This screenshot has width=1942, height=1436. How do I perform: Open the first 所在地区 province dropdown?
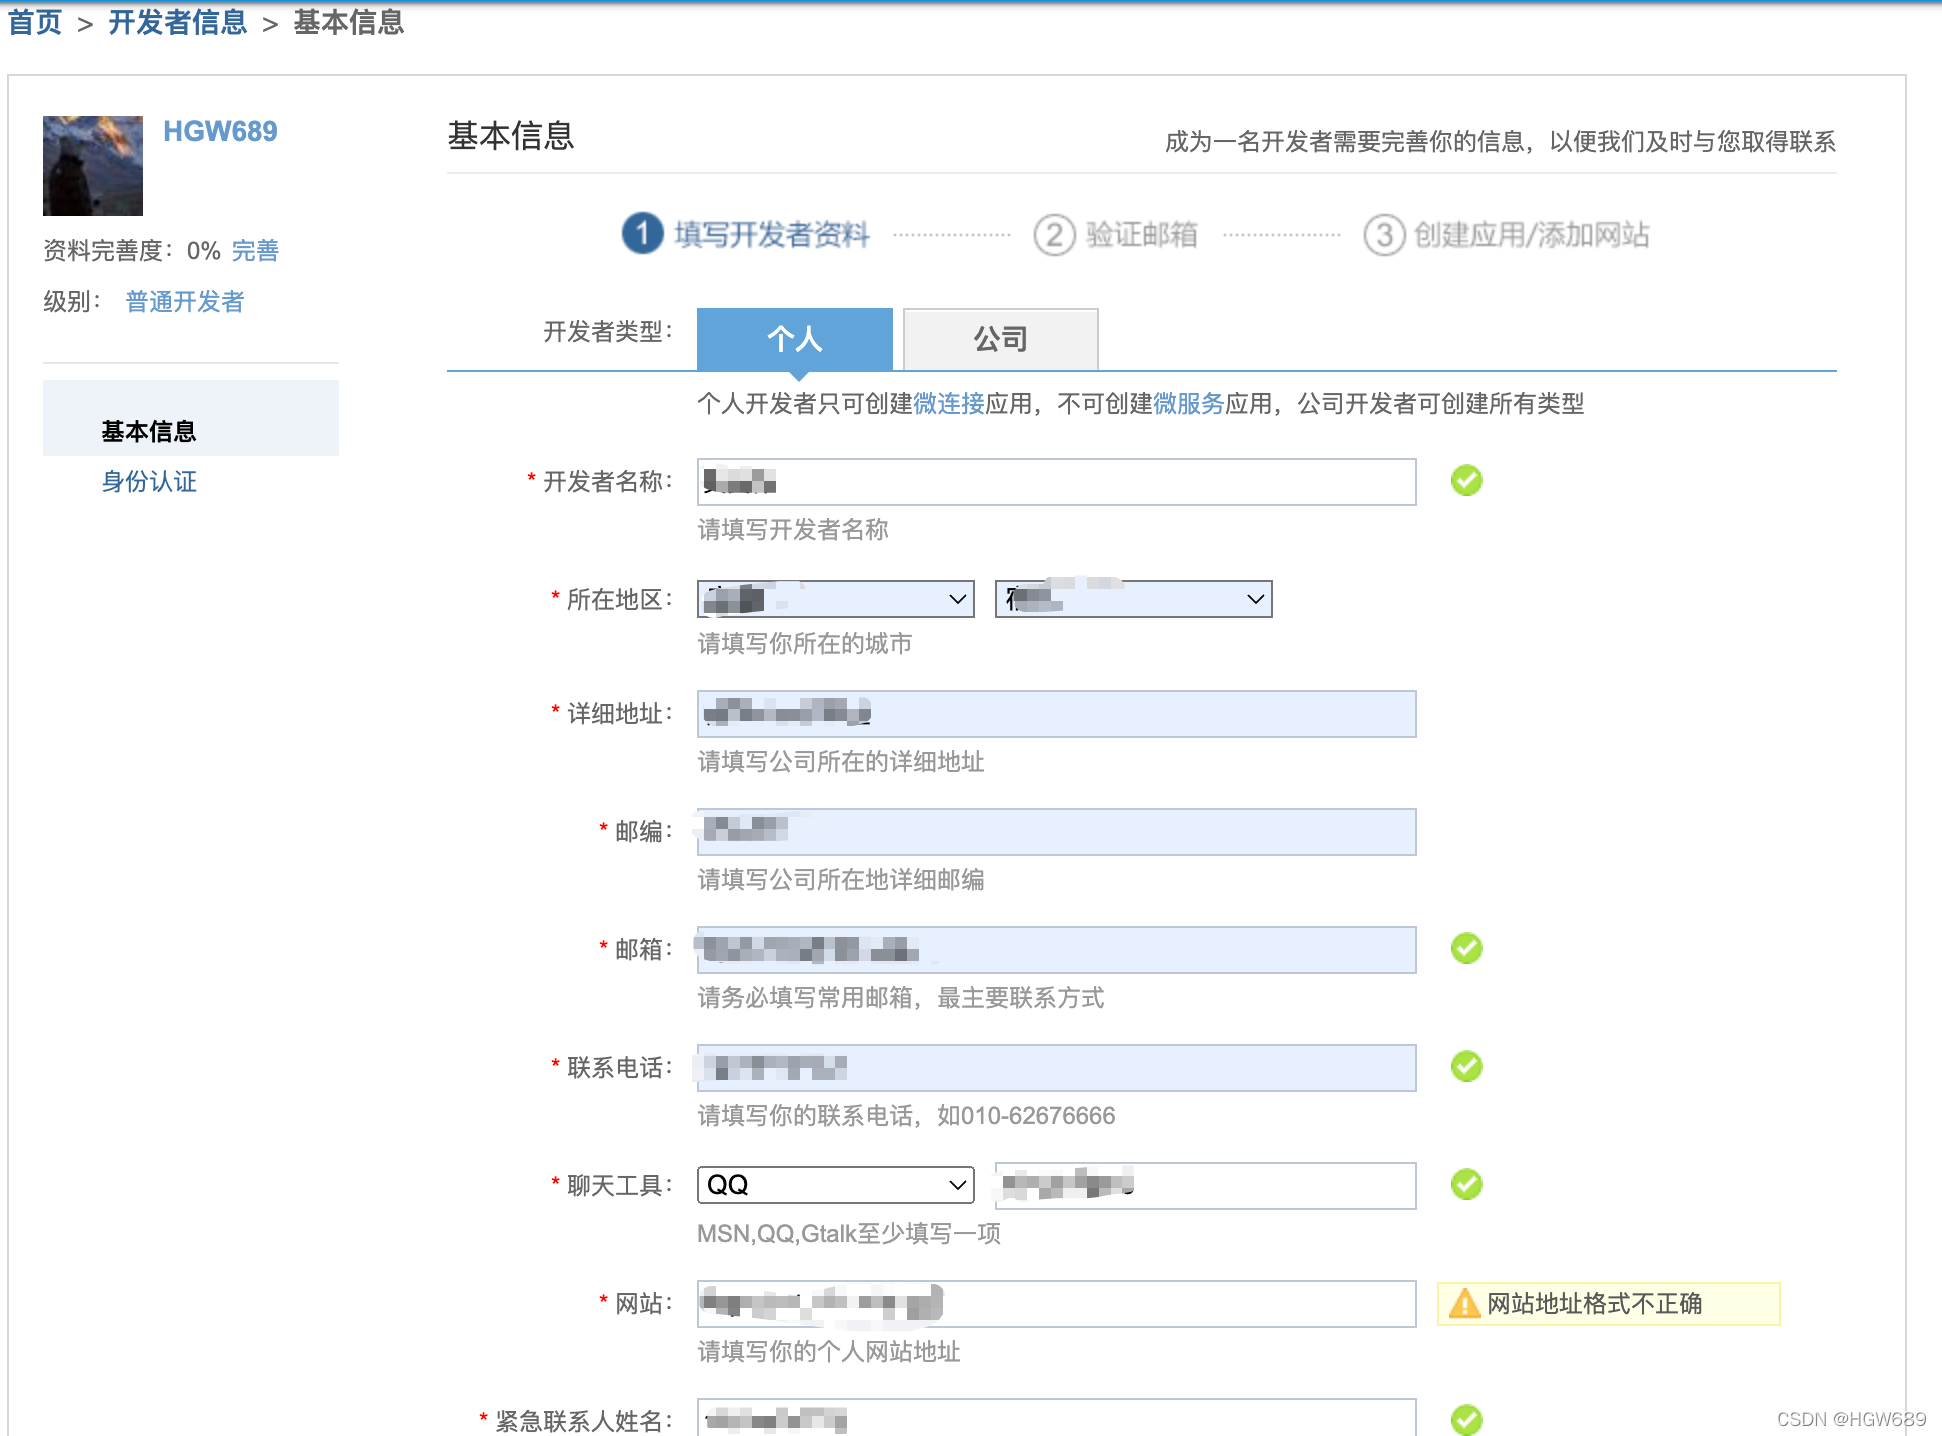[x=836, y=599]
